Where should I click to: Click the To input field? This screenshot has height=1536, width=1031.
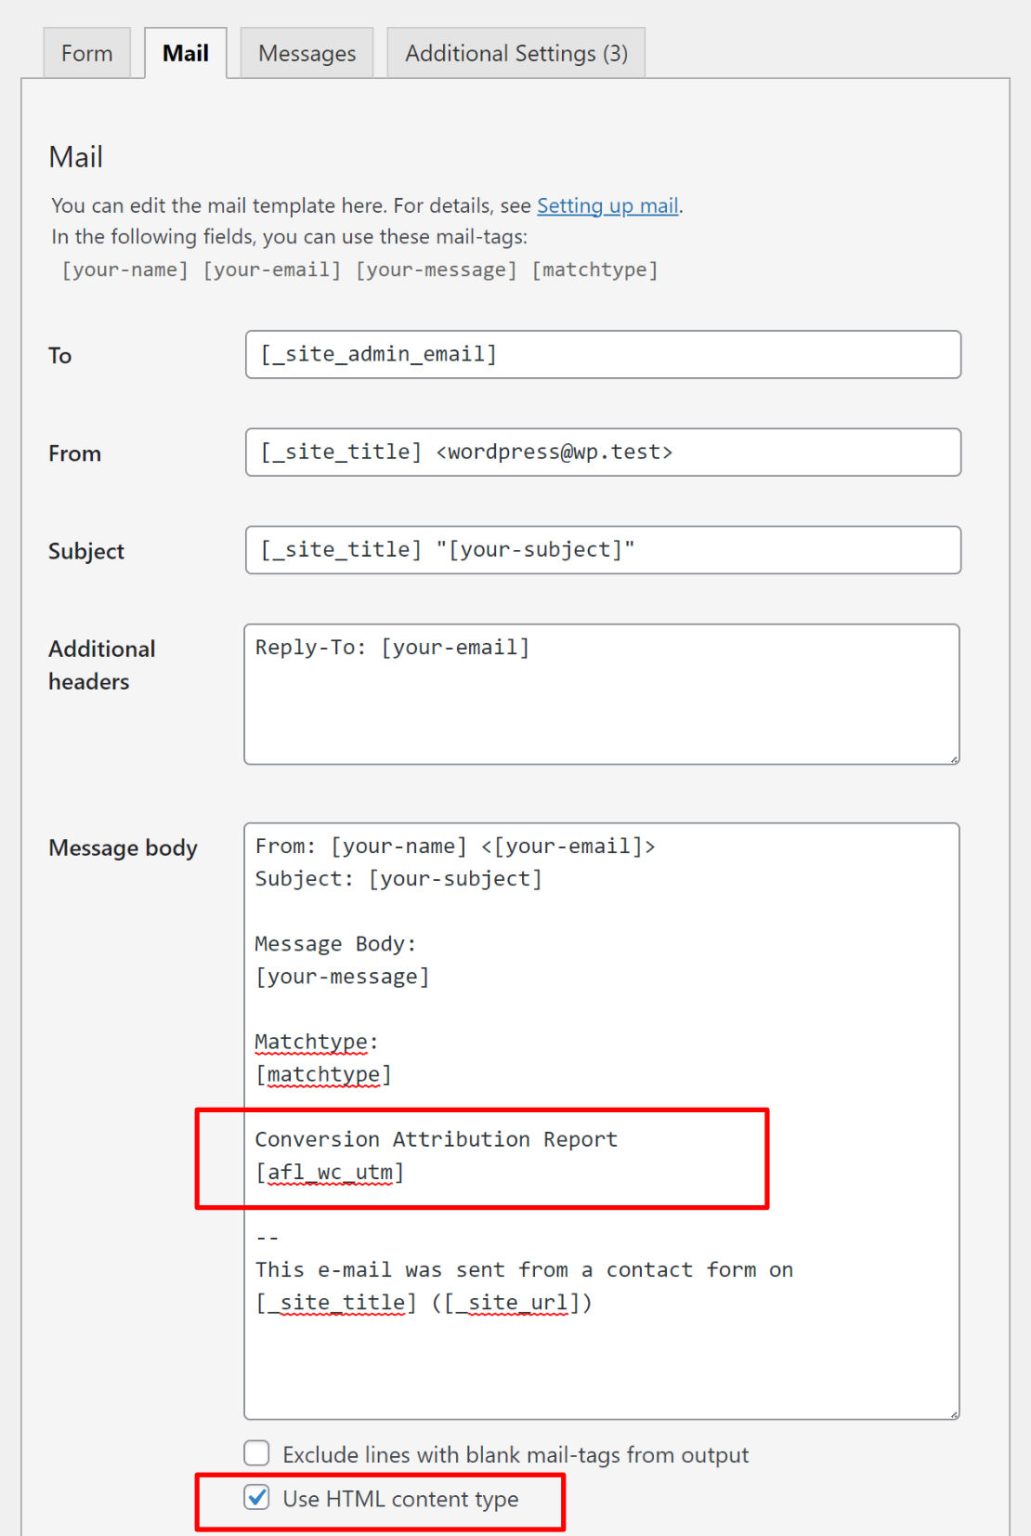point(602,354)
